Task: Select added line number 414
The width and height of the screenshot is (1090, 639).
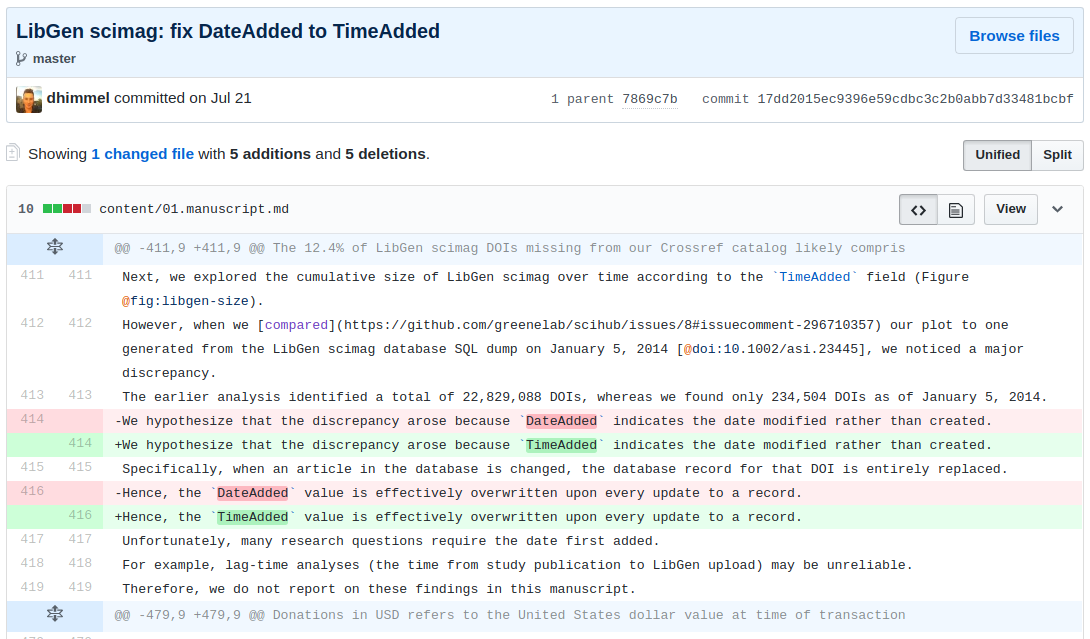Action: tap(80, 444)
